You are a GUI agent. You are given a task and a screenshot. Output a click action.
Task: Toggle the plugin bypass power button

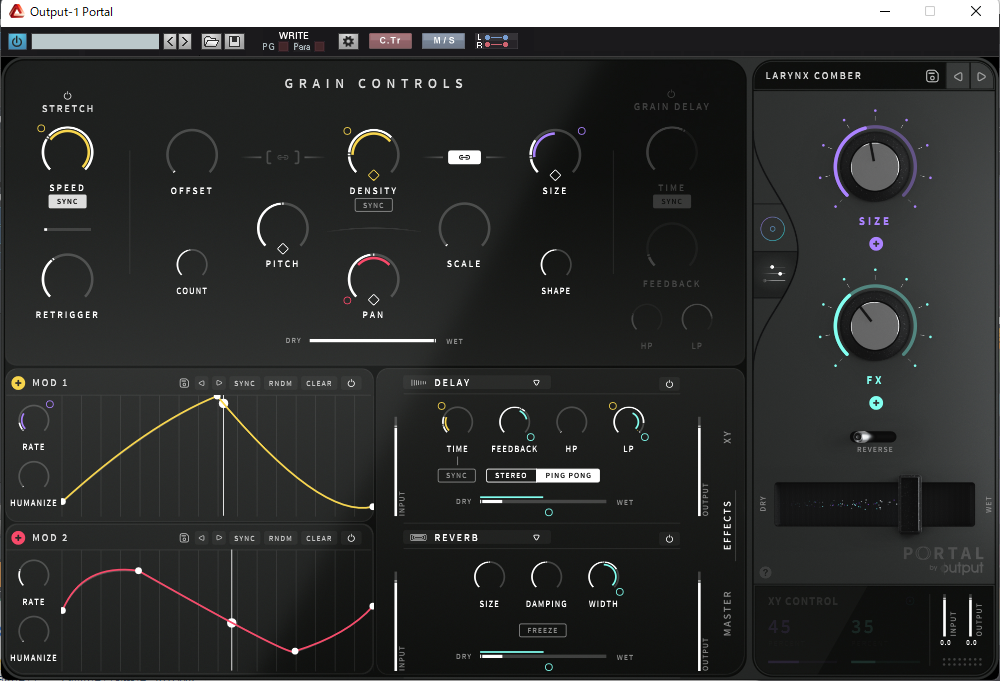17,41
